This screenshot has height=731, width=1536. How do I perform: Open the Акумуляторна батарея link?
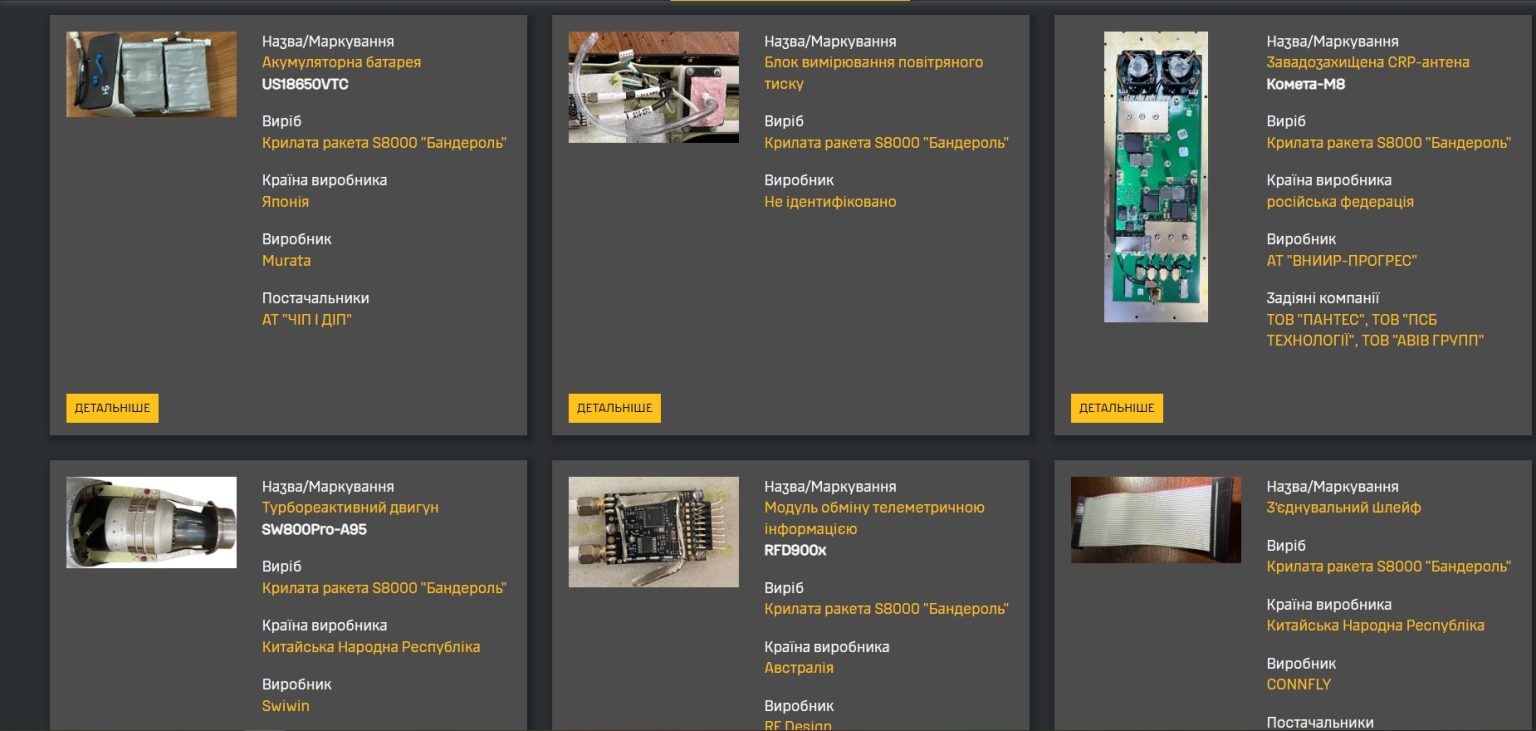(x=341, y=62)
